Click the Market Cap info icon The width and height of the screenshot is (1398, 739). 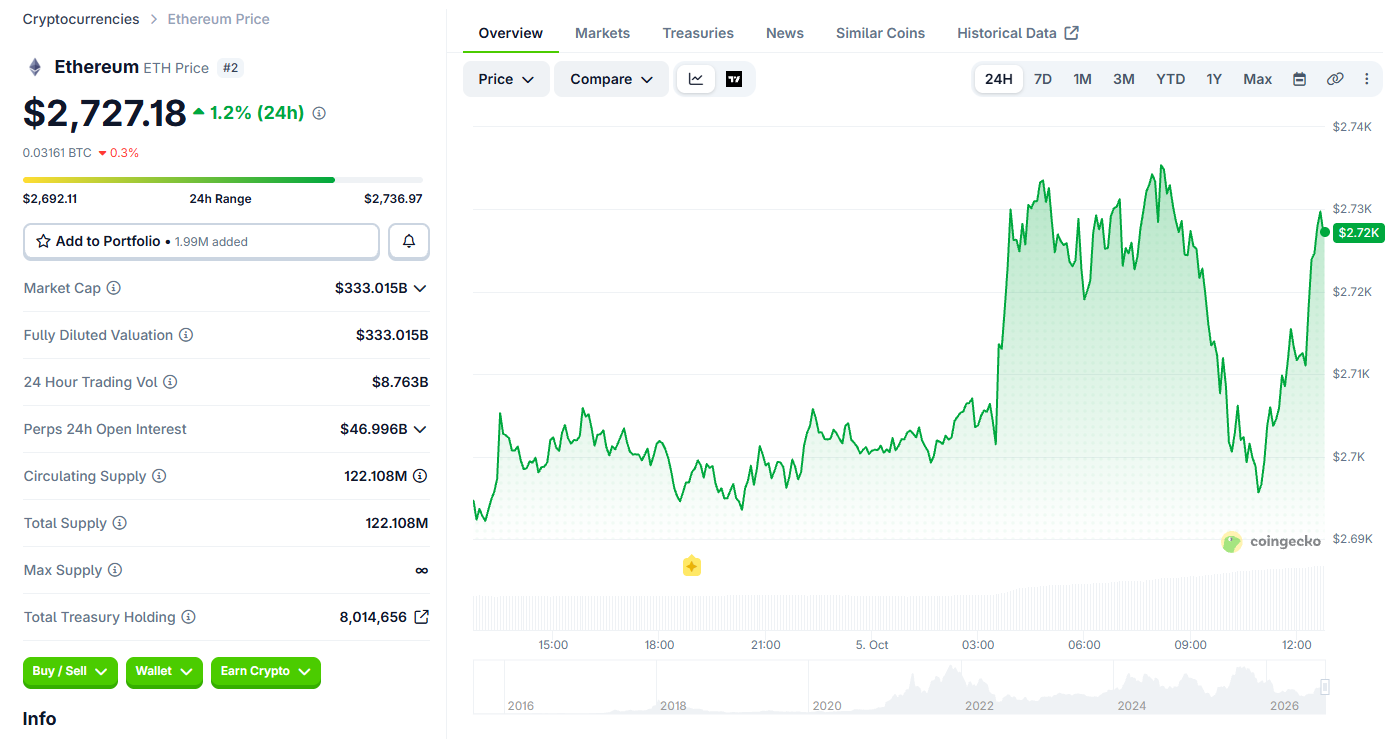[114, 288]
